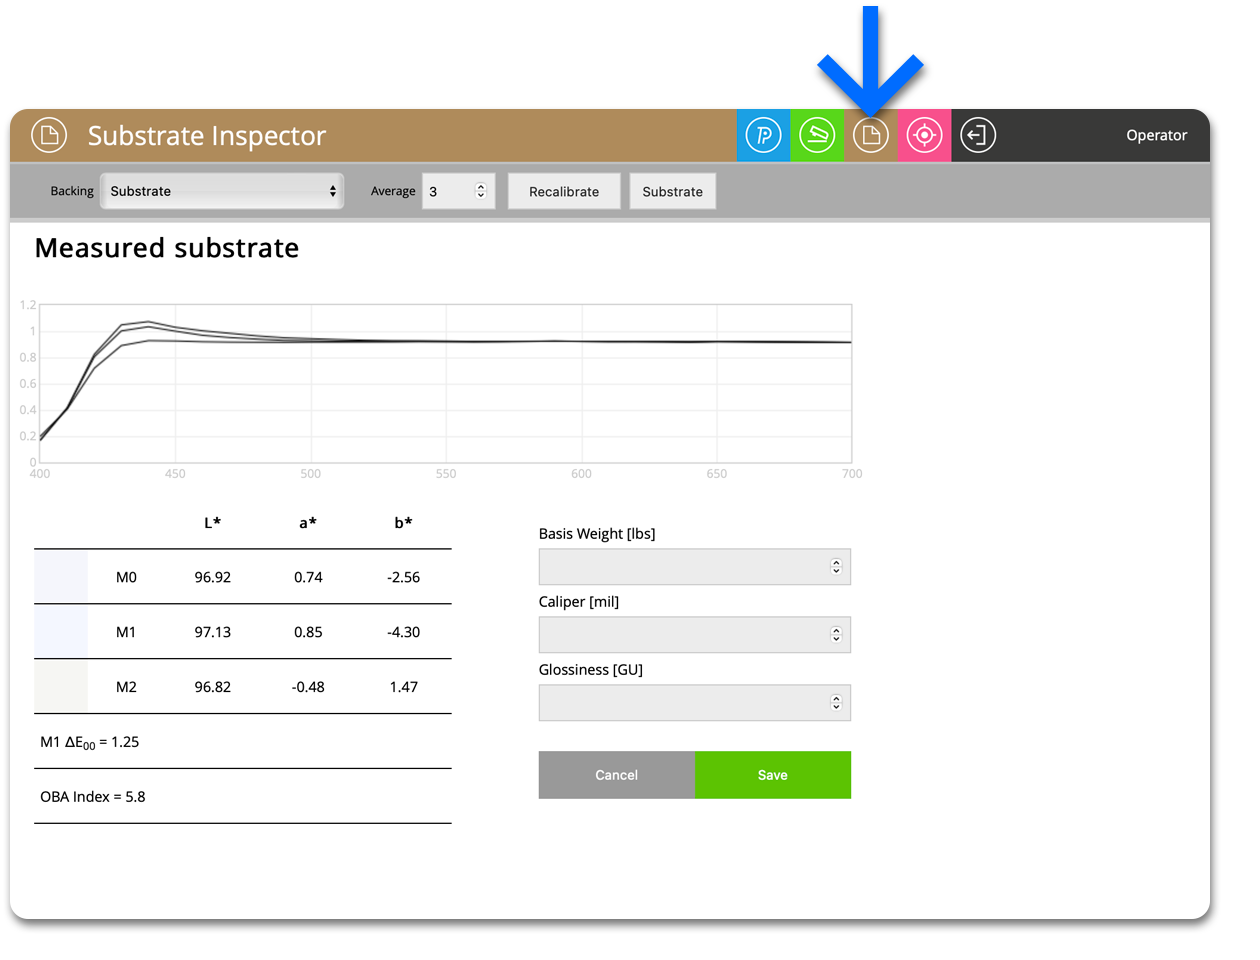The width and height of the screenshot is (1260, 960).
Task: Adjust the Caliper stepper arrows
Action: click(x=836, y=635)
